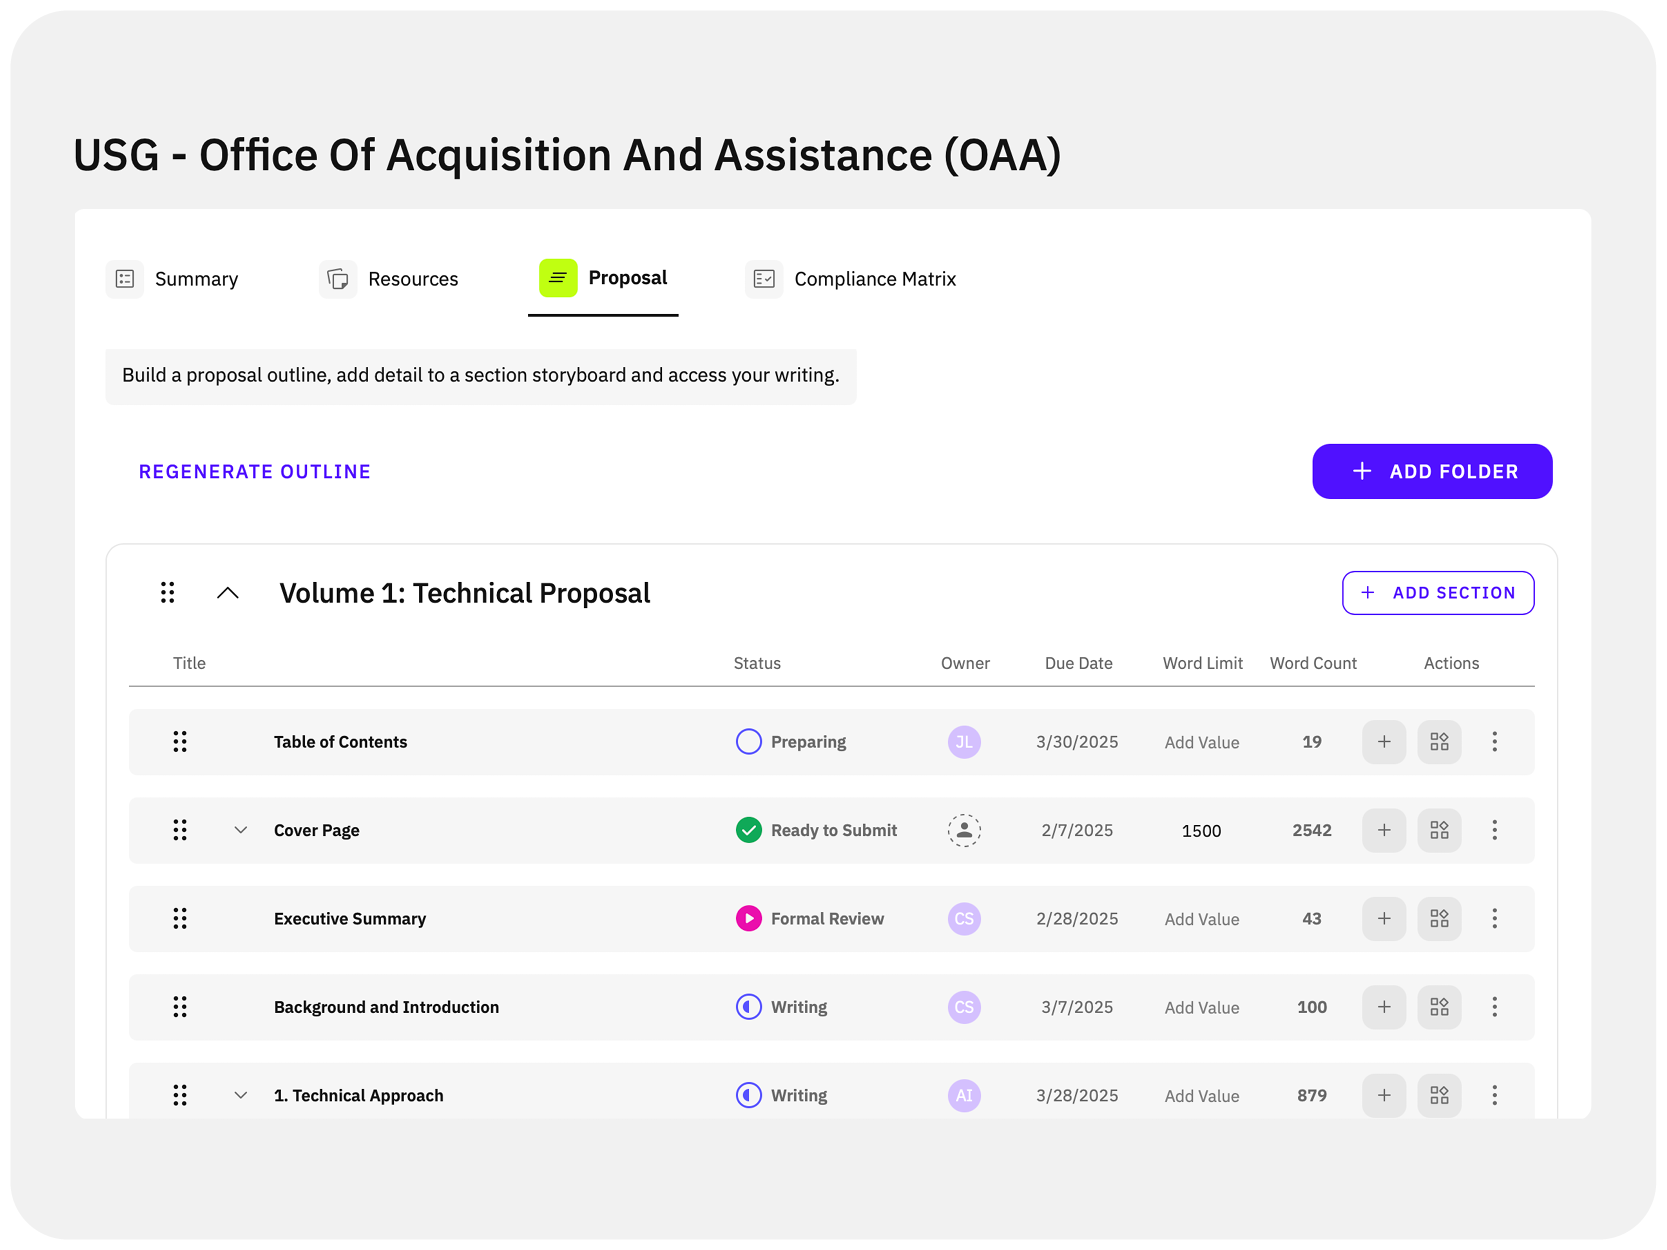Open more options menu for Technical Approach

pyautogui.click(x=1495, y=1095)
